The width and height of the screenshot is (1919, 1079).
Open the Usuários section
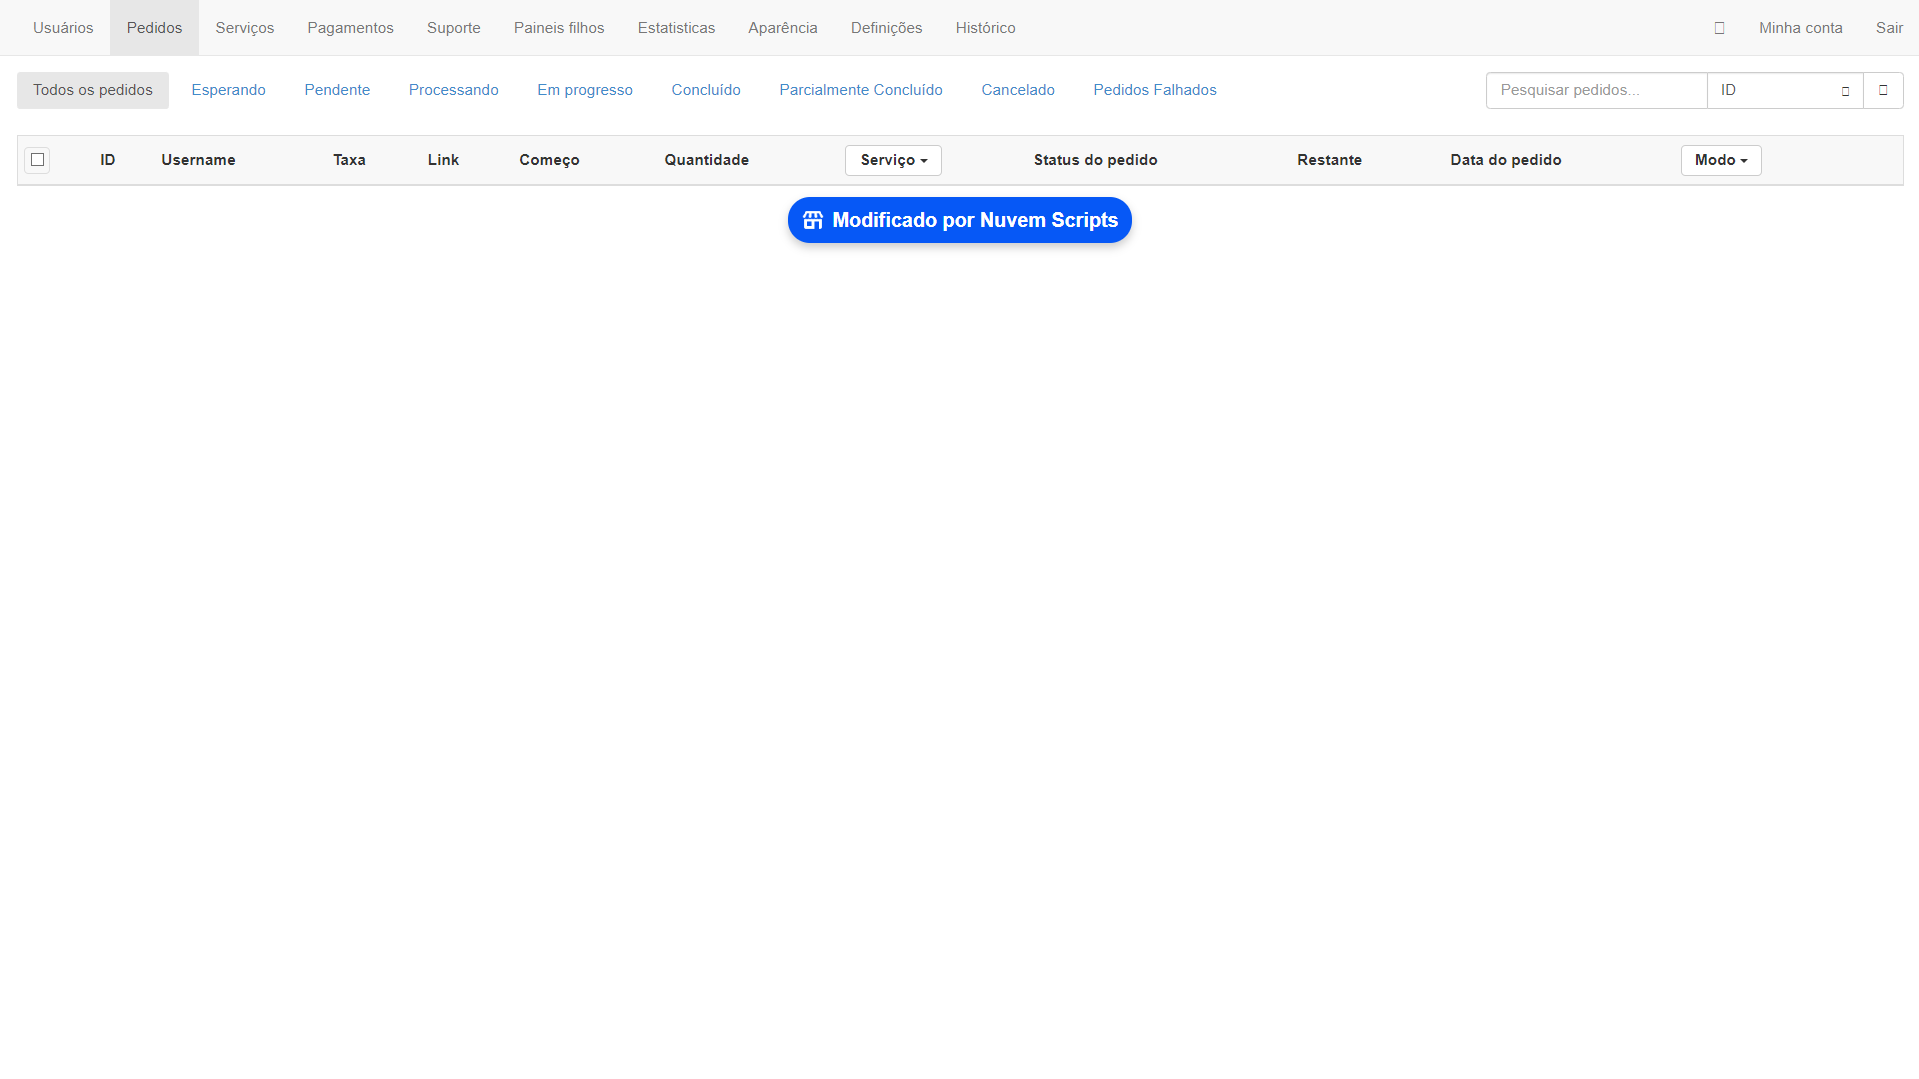click(62, 27)
